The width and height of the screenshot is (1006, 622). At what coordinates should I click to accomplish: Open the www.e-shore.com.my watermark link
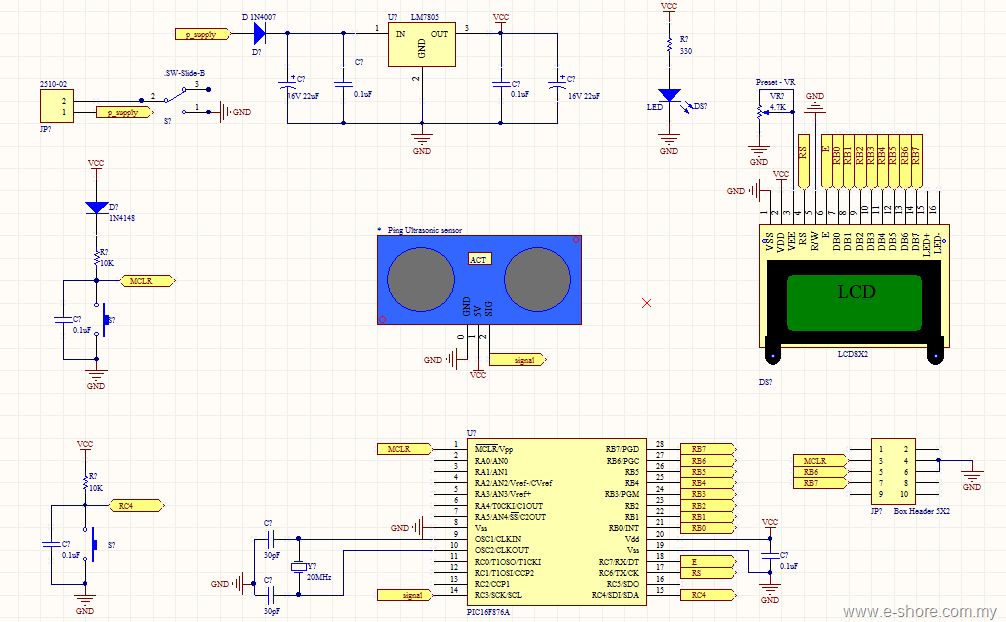[x=919, y=612]
